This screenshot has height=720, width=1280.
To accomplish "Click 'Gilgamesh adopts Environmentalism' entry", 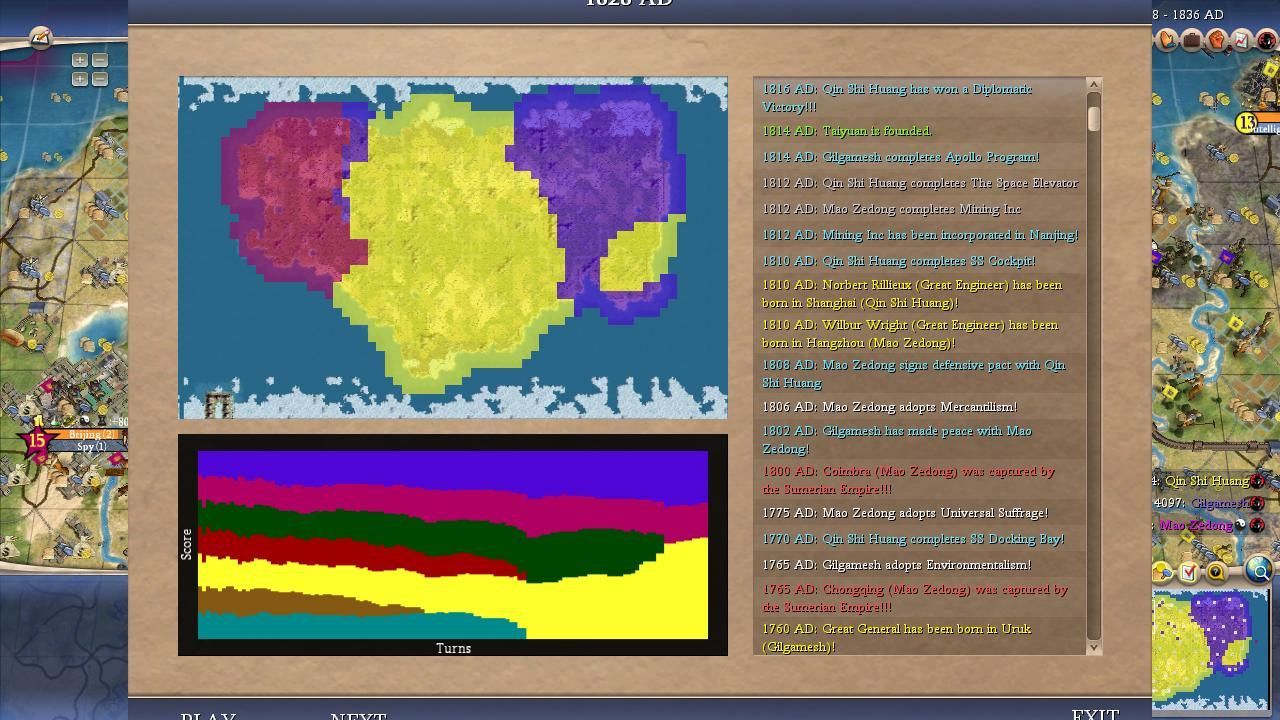I will pos(920,565).
